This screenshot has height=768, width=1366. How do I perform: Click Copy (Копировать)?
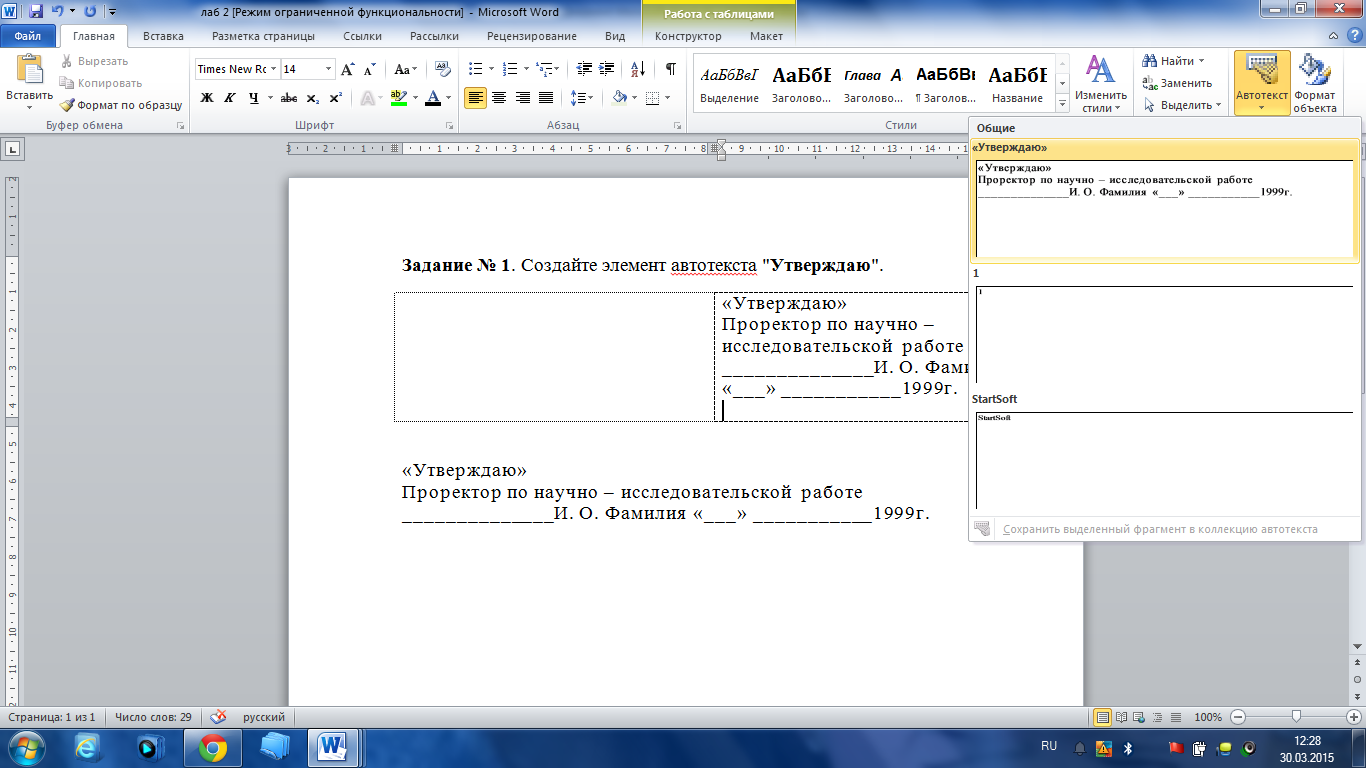(100, 83)
